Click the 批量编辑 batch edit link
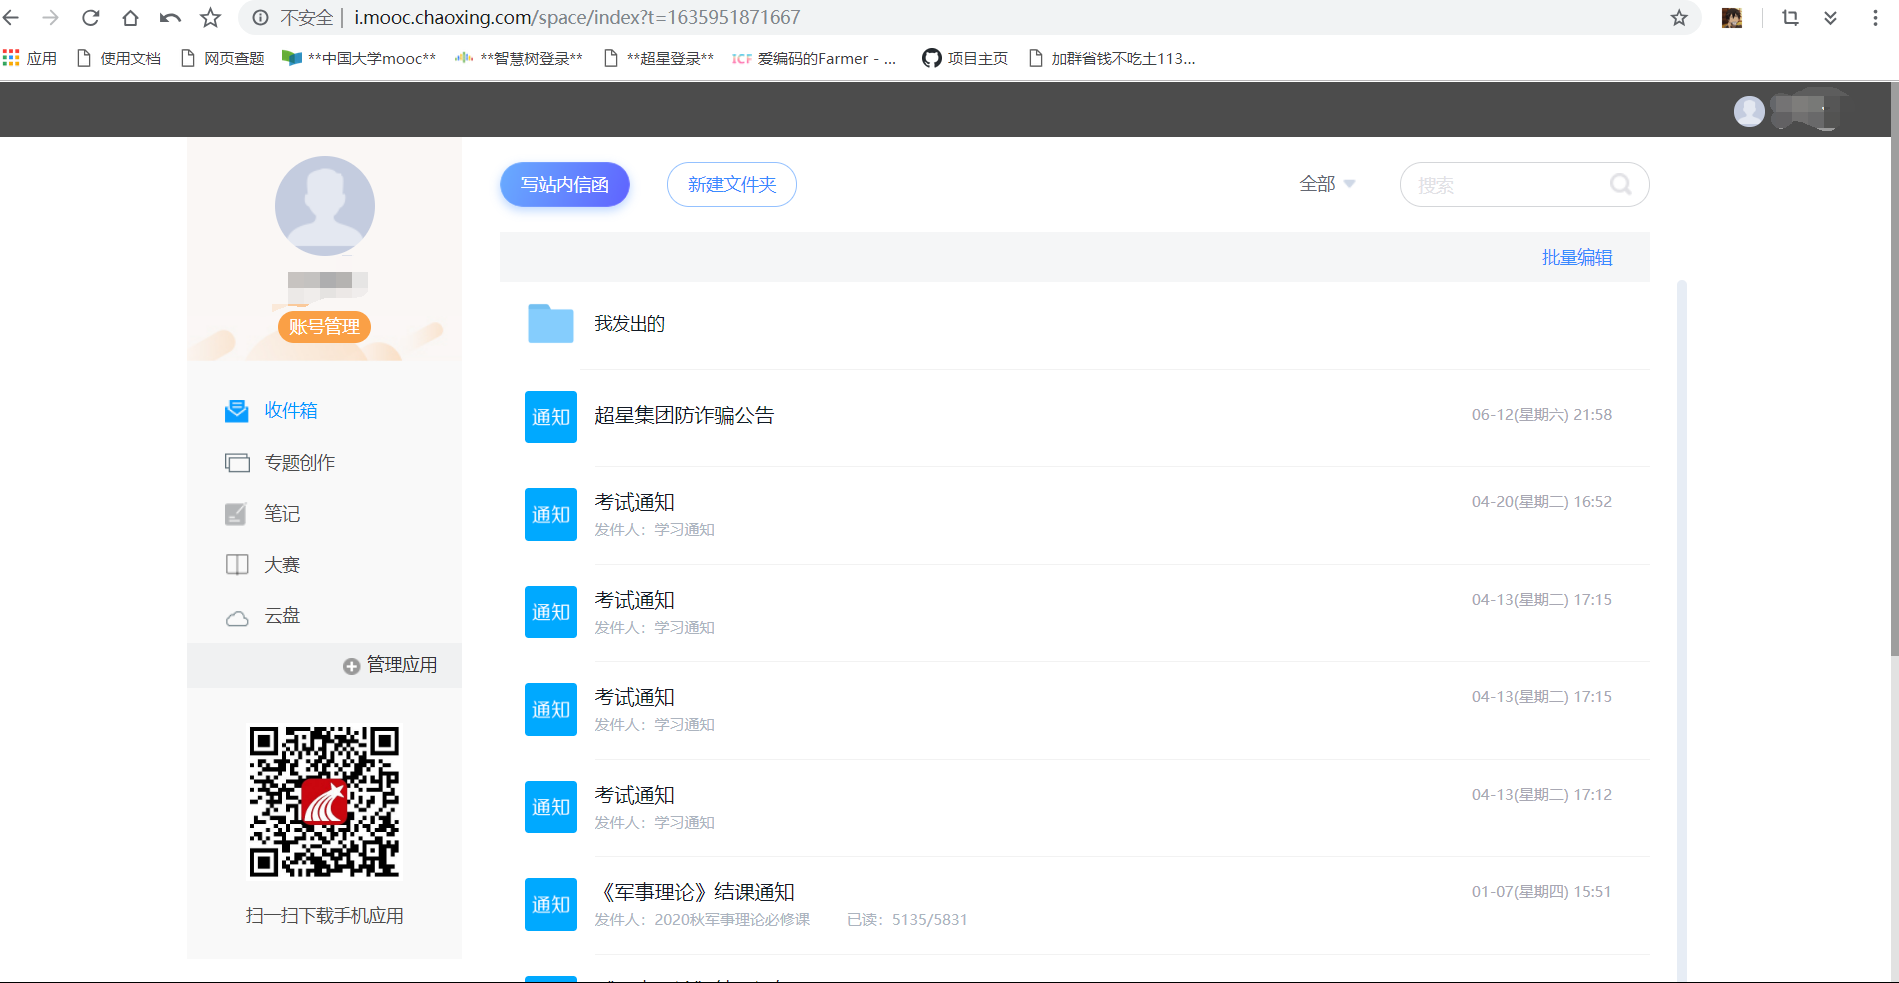The width and height of the screenshot is (1899, 983). [x=1576, y=257]
